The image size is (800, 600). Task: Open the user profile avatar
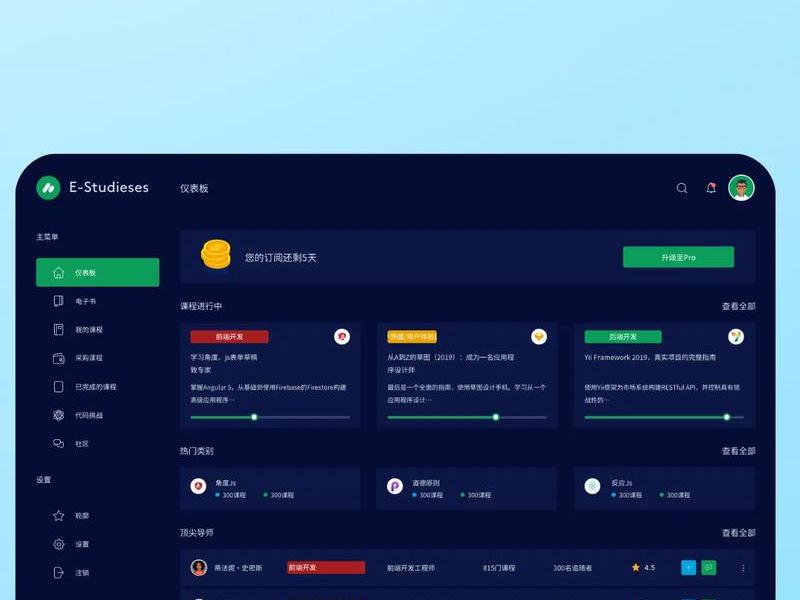[741, 188]
